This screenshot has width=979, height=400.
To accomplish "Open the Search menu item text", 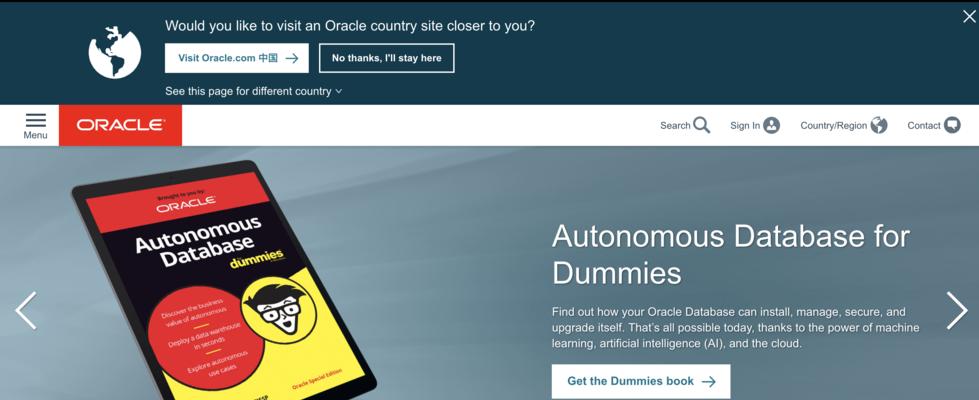I will [x=675, y=125].
